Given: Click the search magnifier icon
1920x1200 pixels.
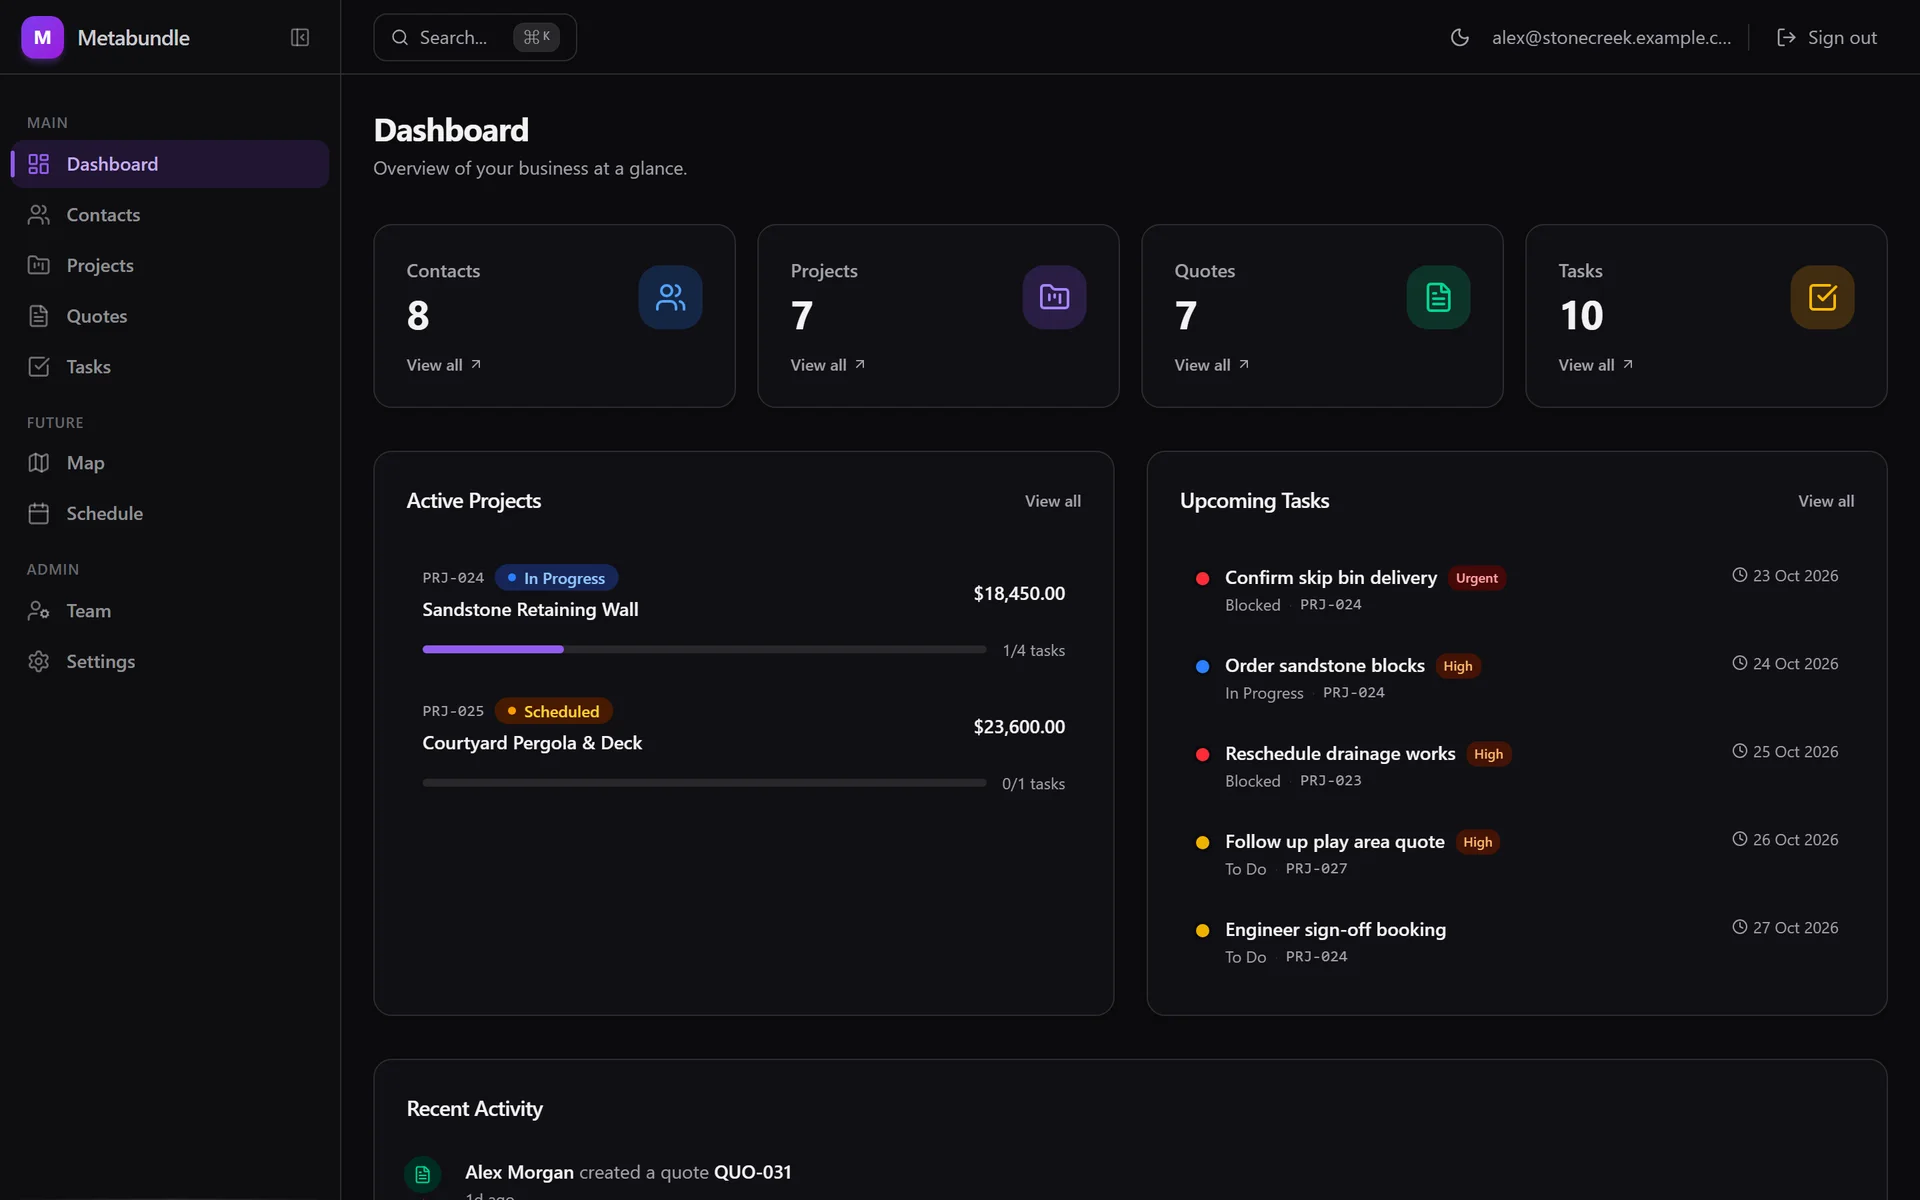Looking at the screenshot, I should pyautogui.click(x=400, y=37).
